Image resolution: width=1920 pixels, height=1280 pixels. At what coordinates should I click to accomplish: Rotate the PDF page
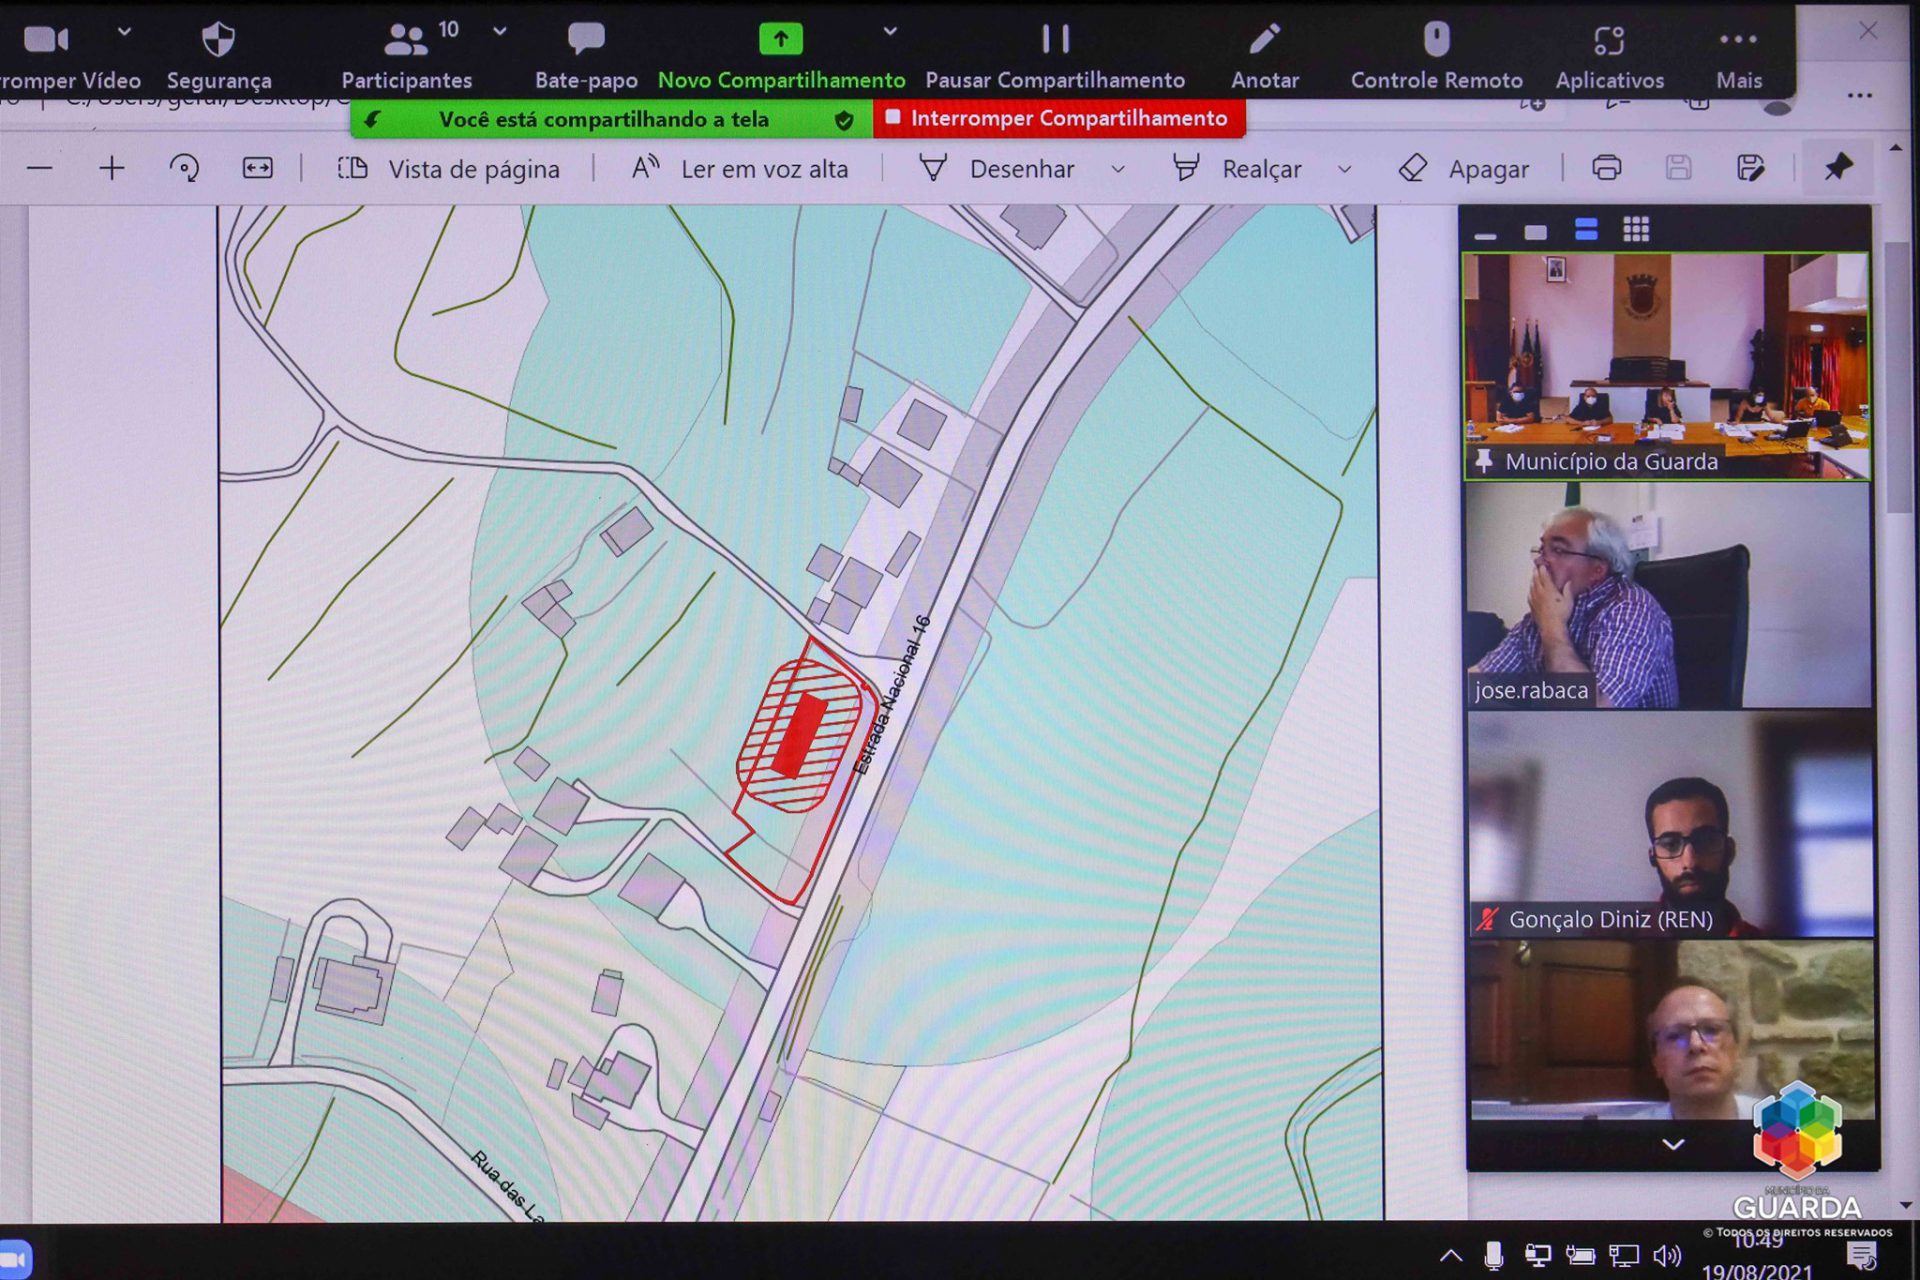[184, 168]
